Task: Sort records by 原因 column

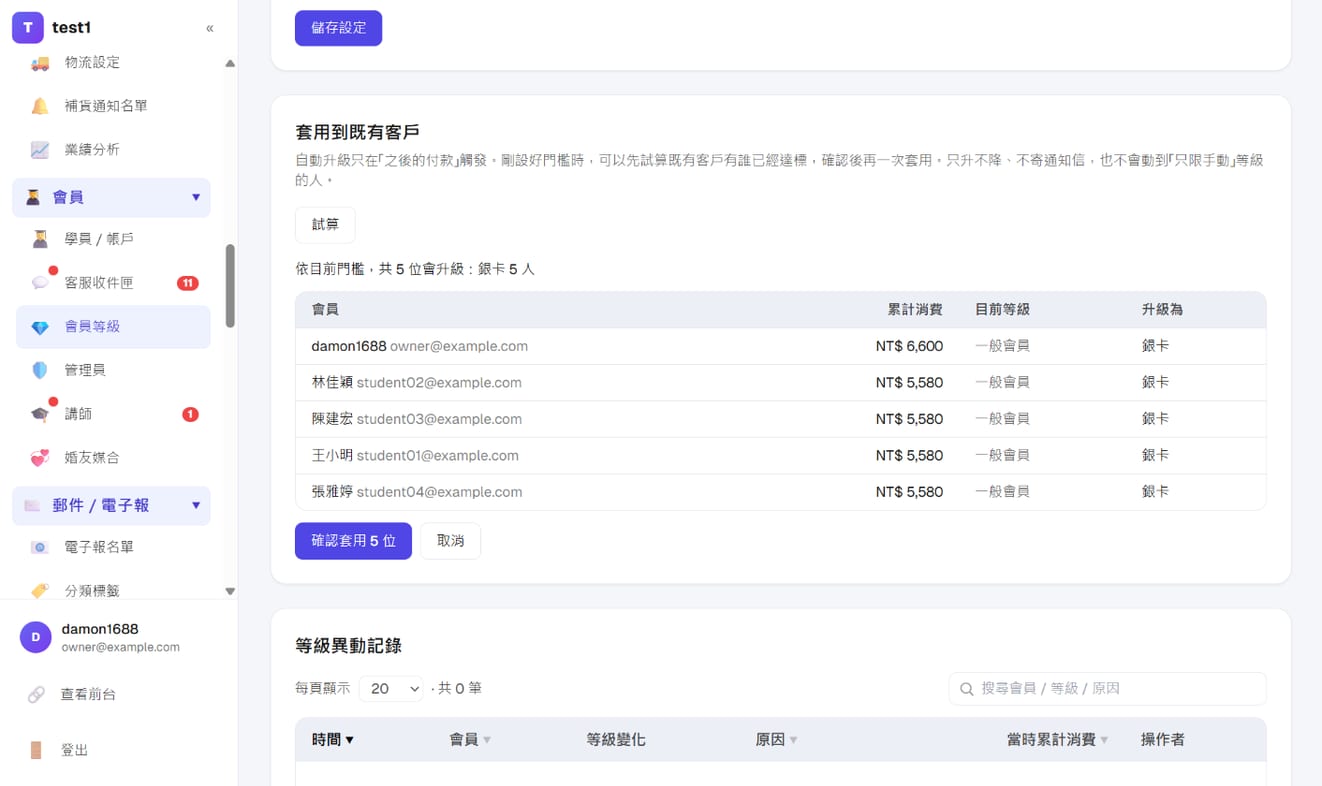Action: pyautogui.click(x=777, y=740)
